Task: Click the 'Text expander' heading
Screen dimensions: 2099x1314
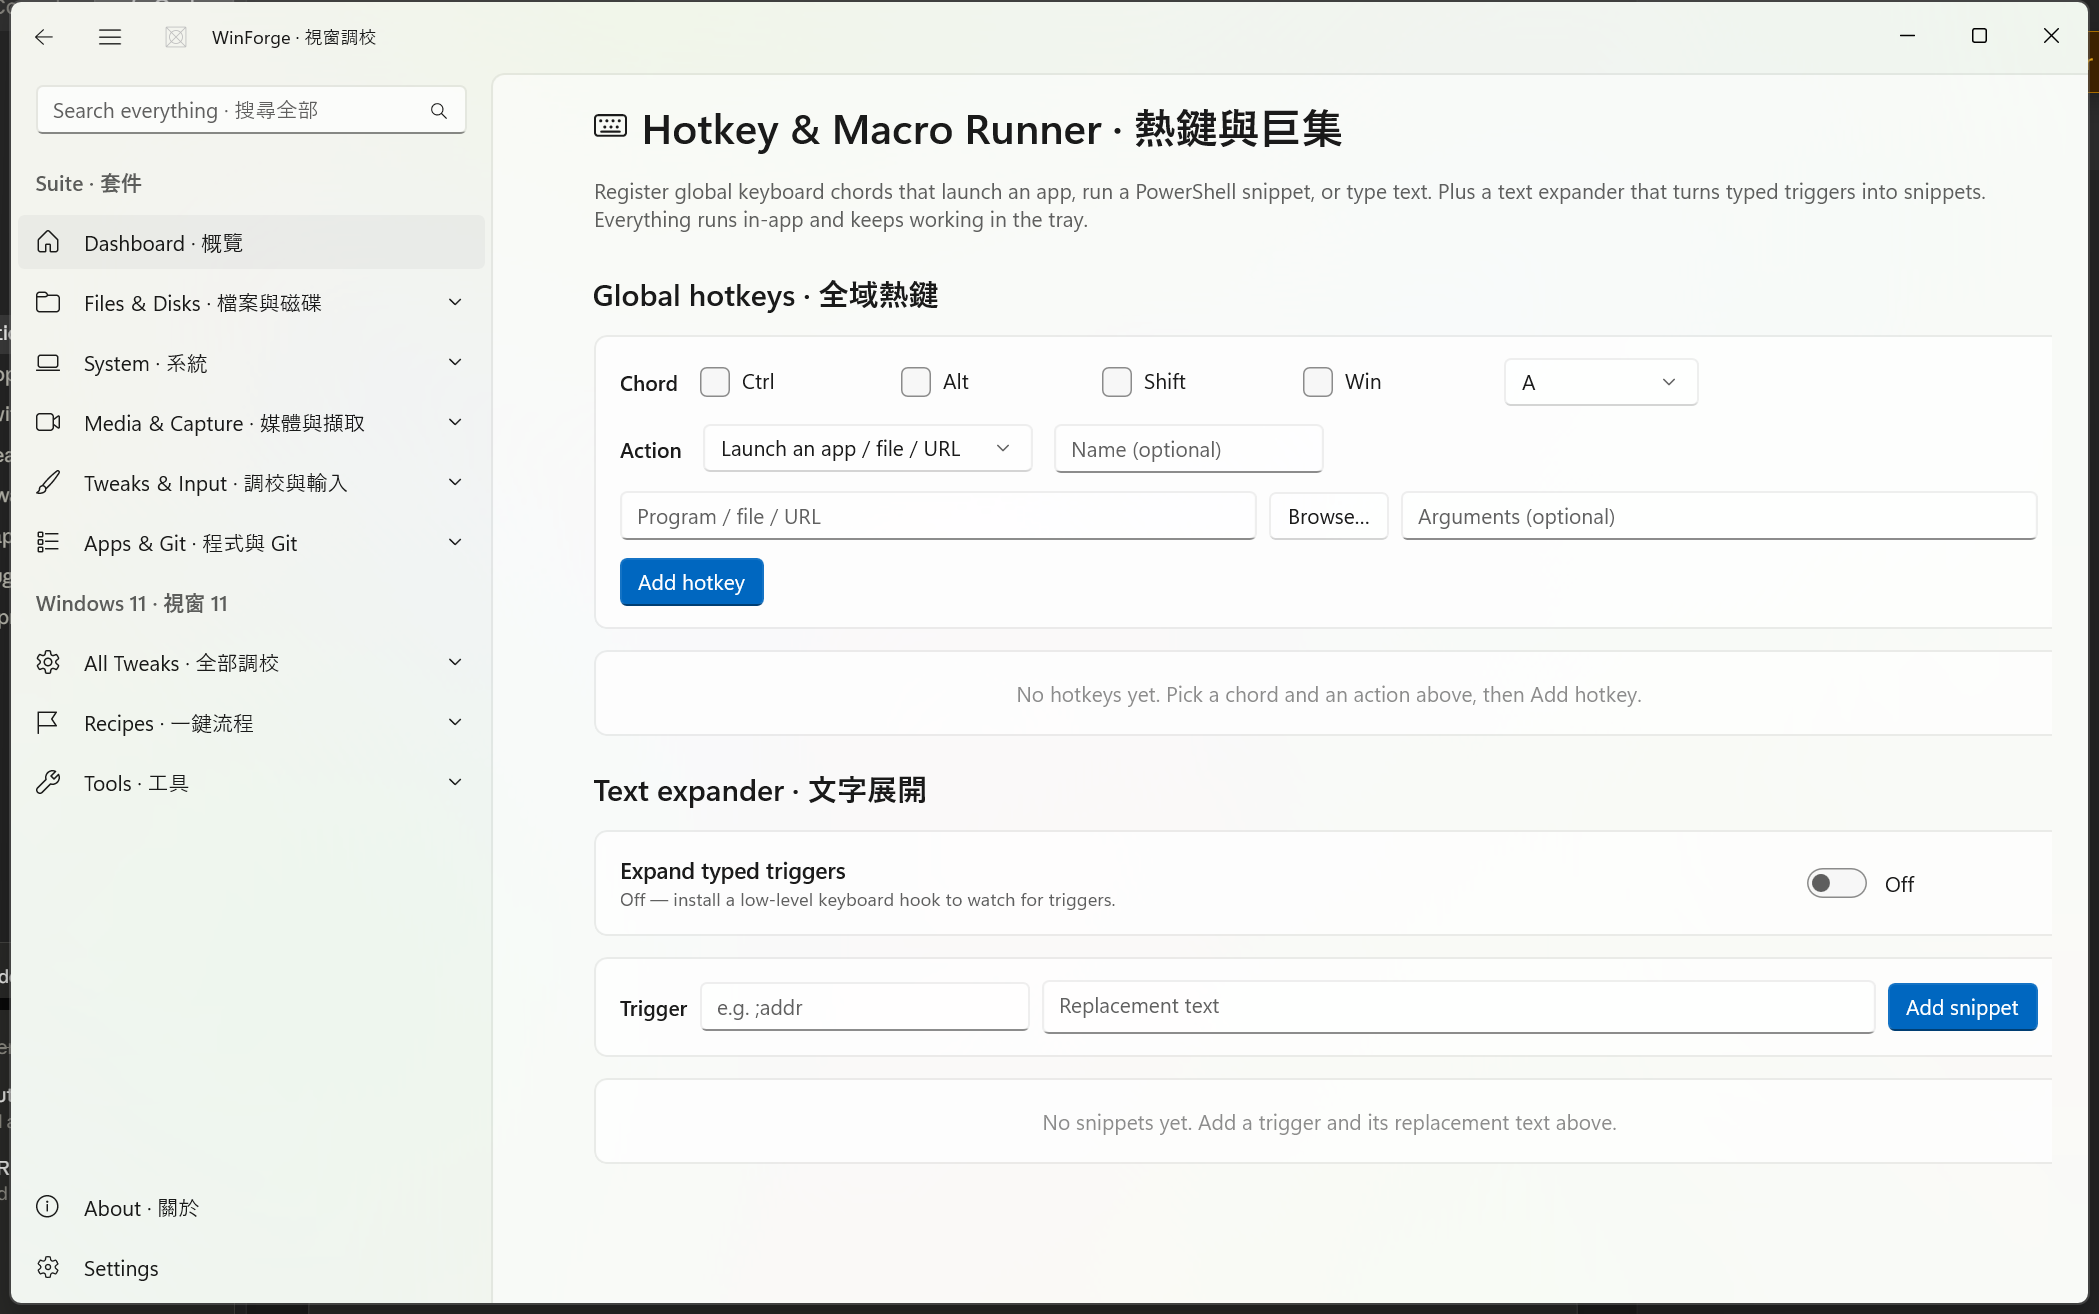Action: coord(759,790)
